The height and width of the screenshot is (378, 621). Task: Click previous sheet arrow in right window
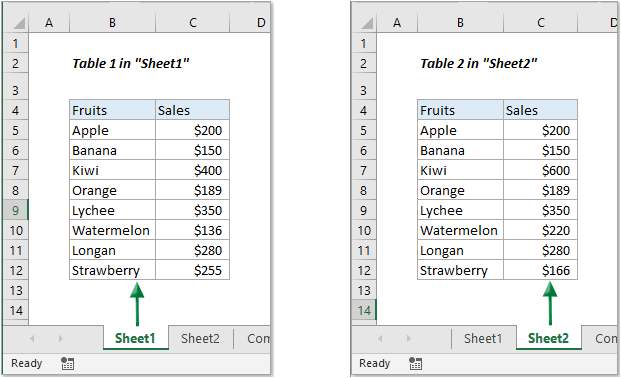pos(380,338)
